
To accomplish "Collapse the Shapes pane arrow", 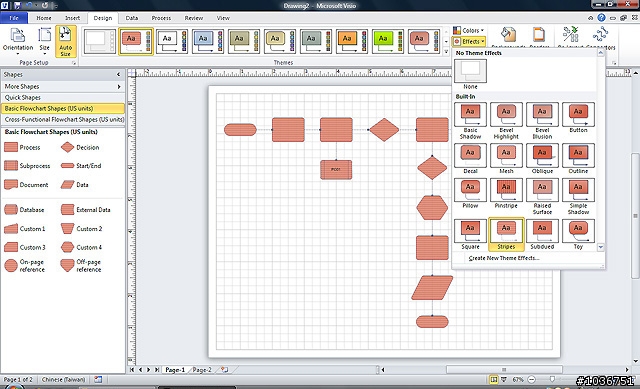I will (118, 74).
